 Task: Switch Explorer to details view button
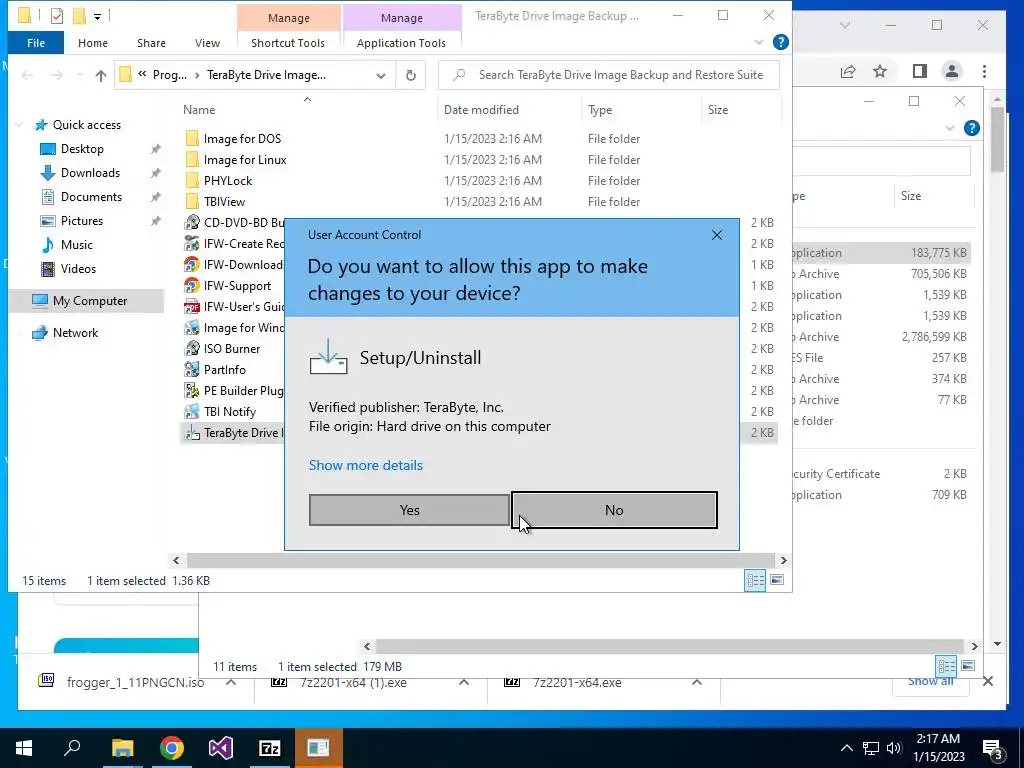[x=756, y=581]
